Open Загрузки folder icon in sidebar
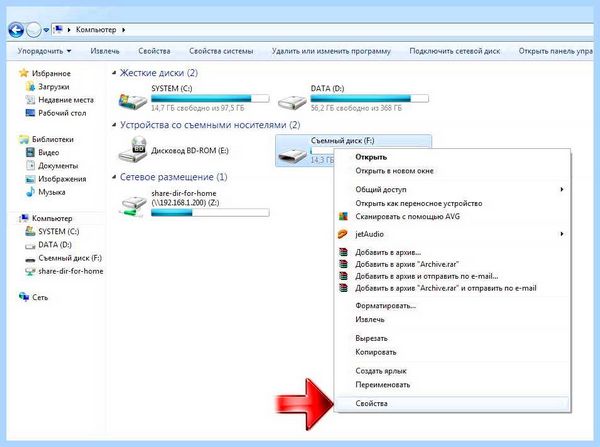Viewport: 600px width, 447px height. point(30,86)
